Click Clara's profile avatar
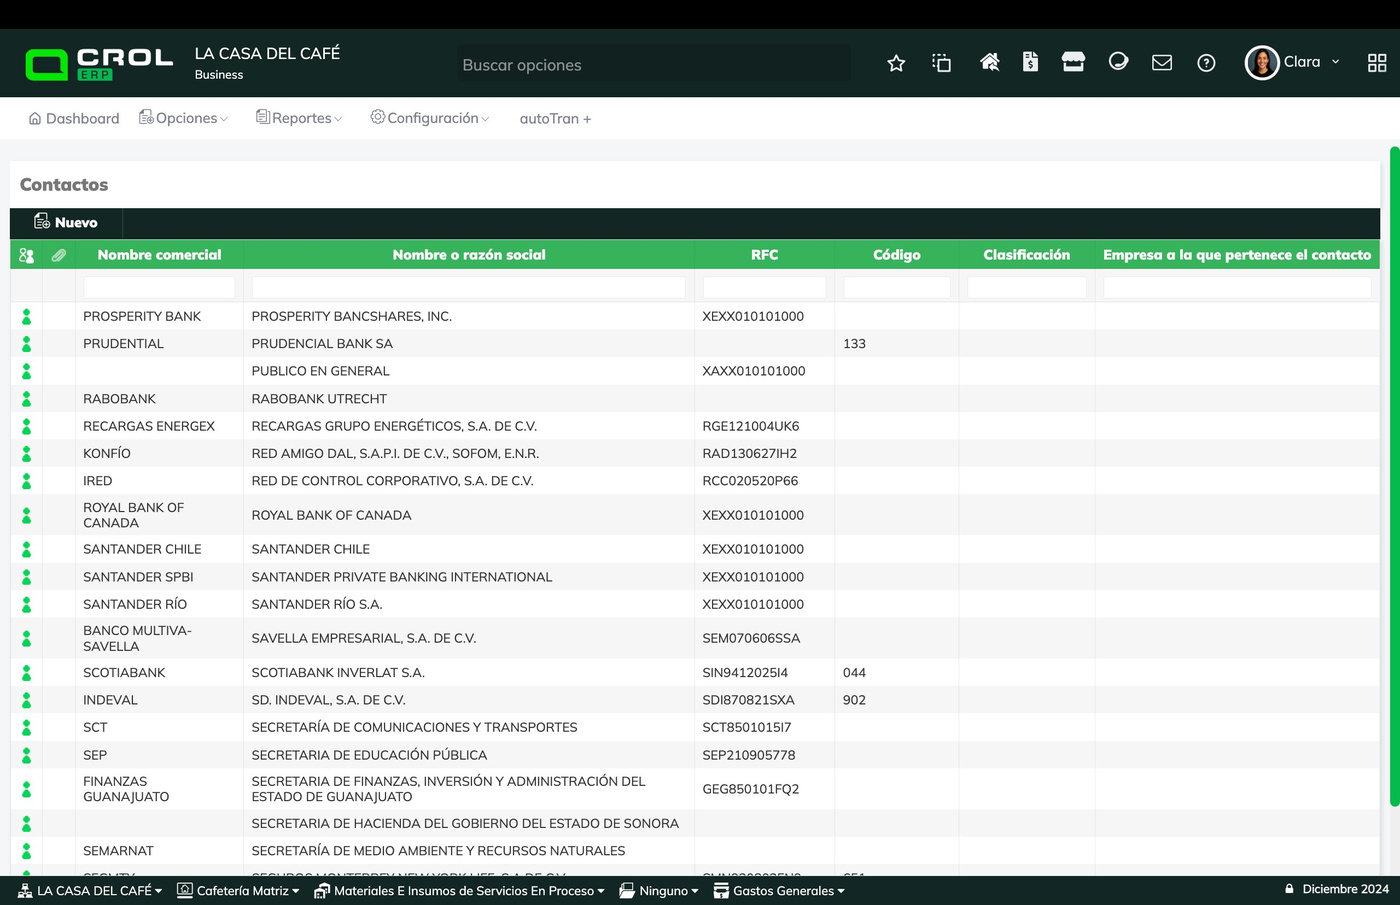 coord(1262,63)
